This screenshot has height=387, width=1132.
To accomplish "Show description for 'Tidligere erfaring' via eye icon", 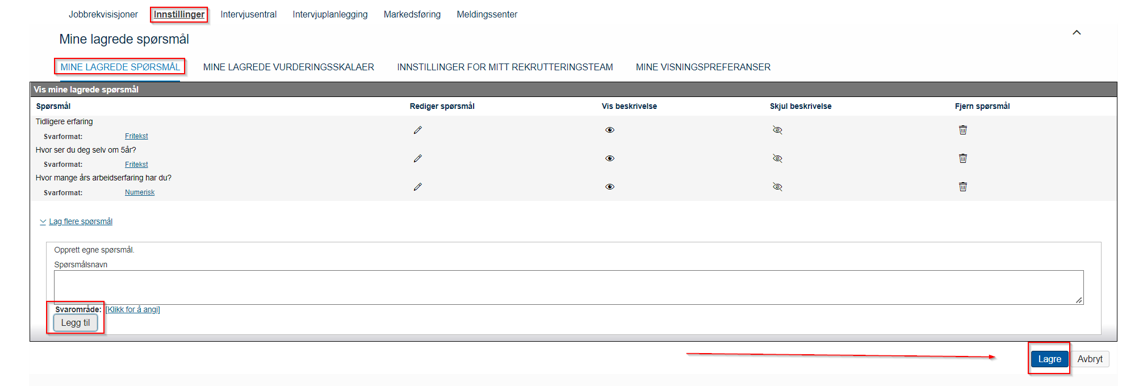I will pyautogui.click(x=609, y=130).
